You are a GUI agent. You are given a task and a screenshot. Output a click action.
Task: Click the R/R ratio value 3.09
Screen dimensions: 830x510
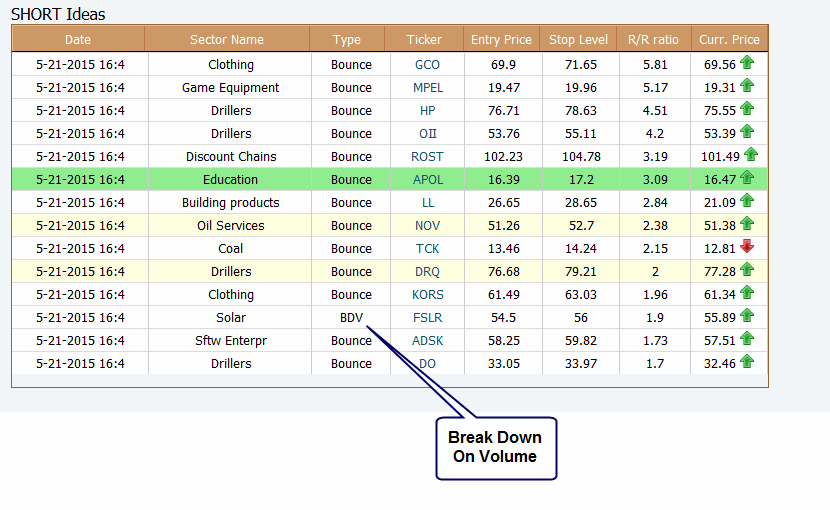(655, 180)
